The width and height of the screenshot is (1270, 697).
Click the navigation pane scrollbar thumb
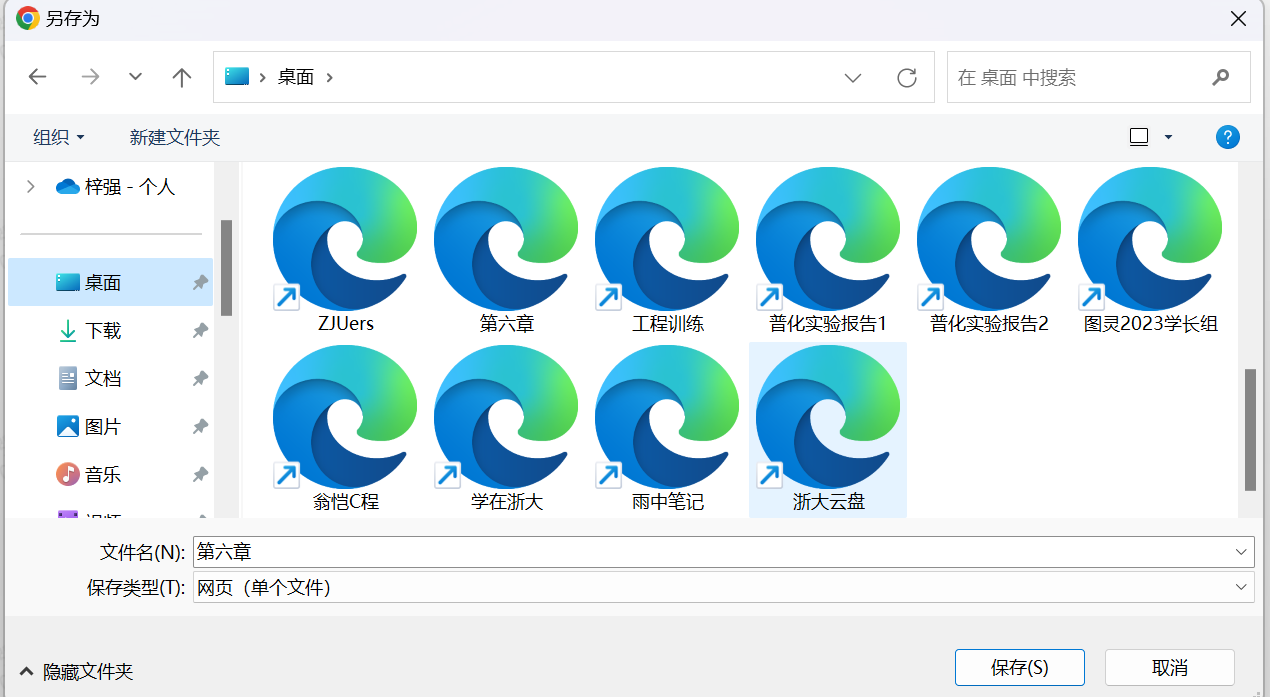(x=226, y=267)
